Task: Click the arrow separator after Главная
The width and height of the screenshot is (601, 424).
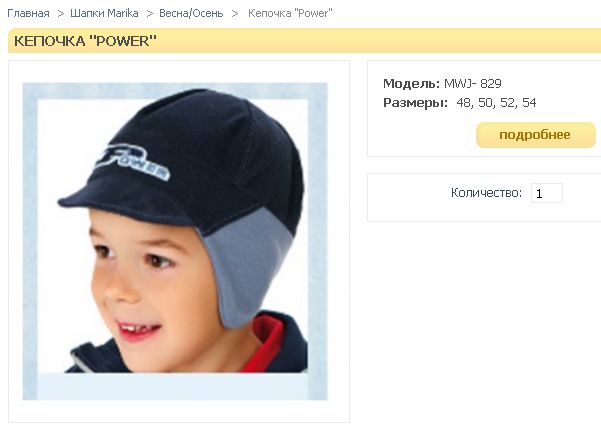Action: click(x=60, y=14)
